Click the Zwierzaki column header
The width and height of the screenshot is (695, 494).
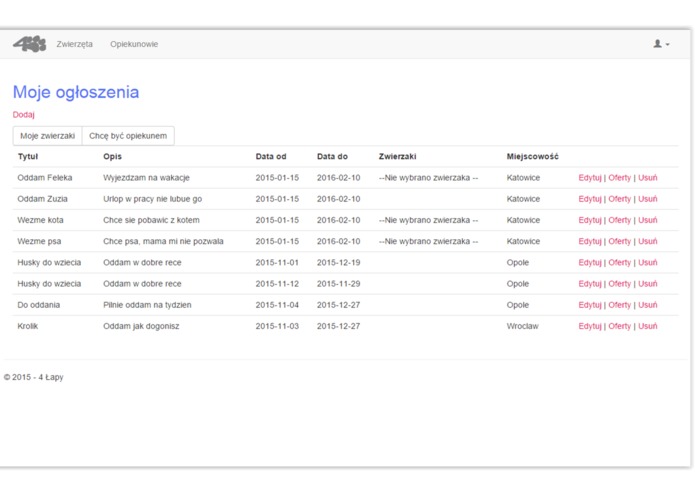click(x=397, y=156)
